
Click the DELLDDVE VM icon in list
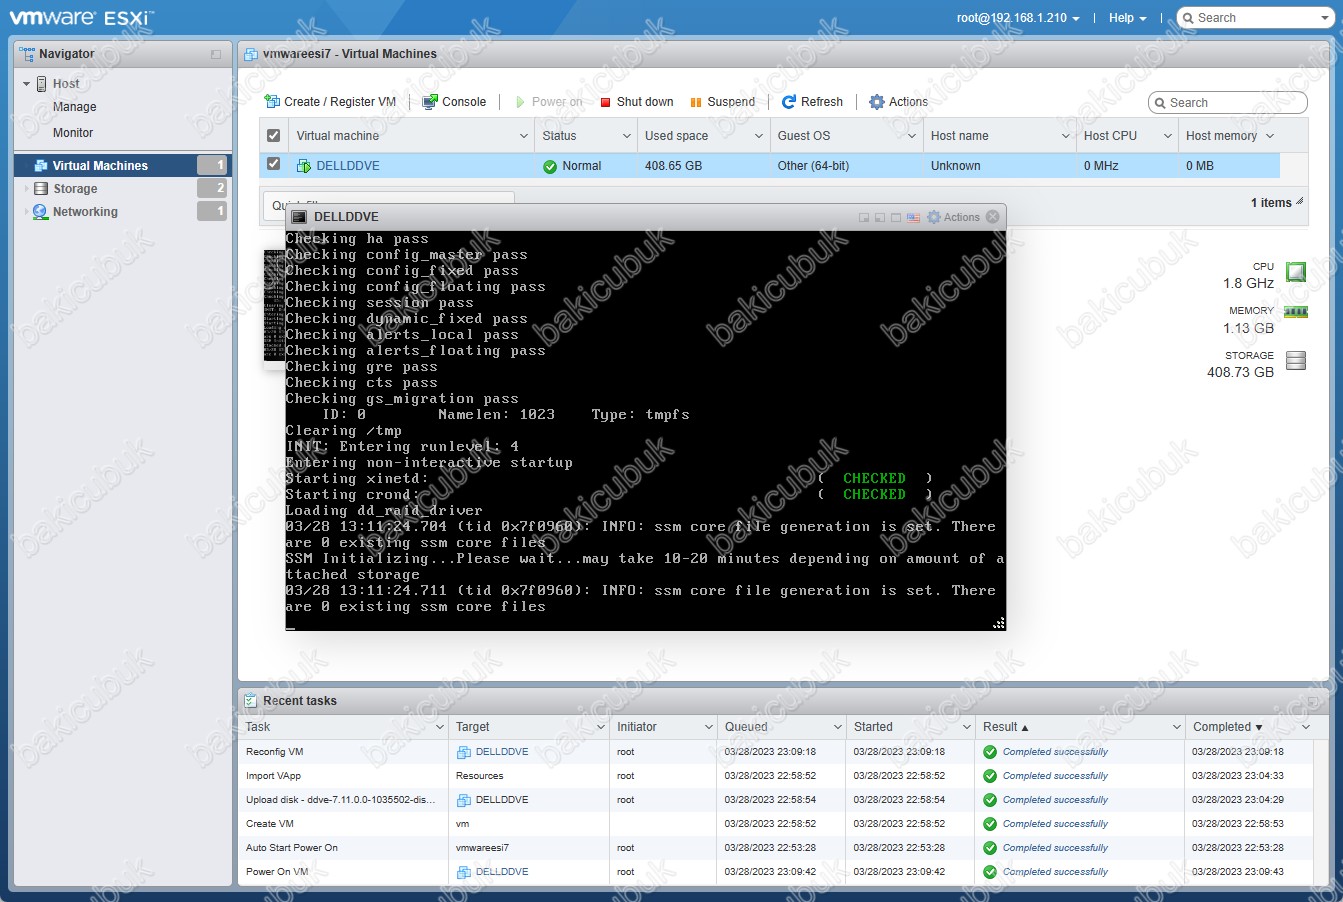(304, 166)
